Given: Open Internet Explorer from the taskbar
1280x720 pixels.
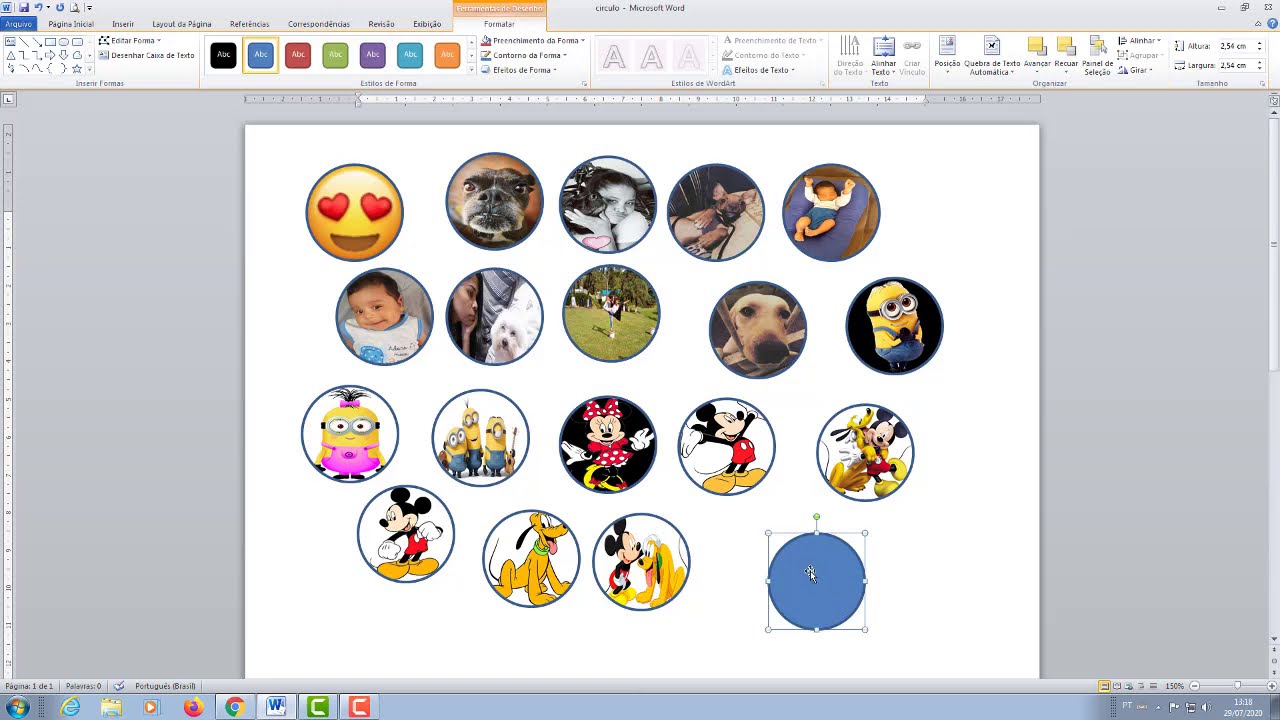Looking at the screenshot, I should point(70,708).
